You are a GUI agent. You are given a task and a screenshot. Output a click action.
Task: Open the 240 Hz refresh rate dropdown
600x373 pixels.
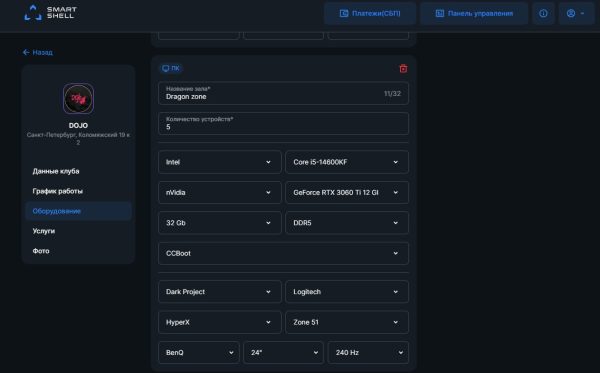click(368, 352)
